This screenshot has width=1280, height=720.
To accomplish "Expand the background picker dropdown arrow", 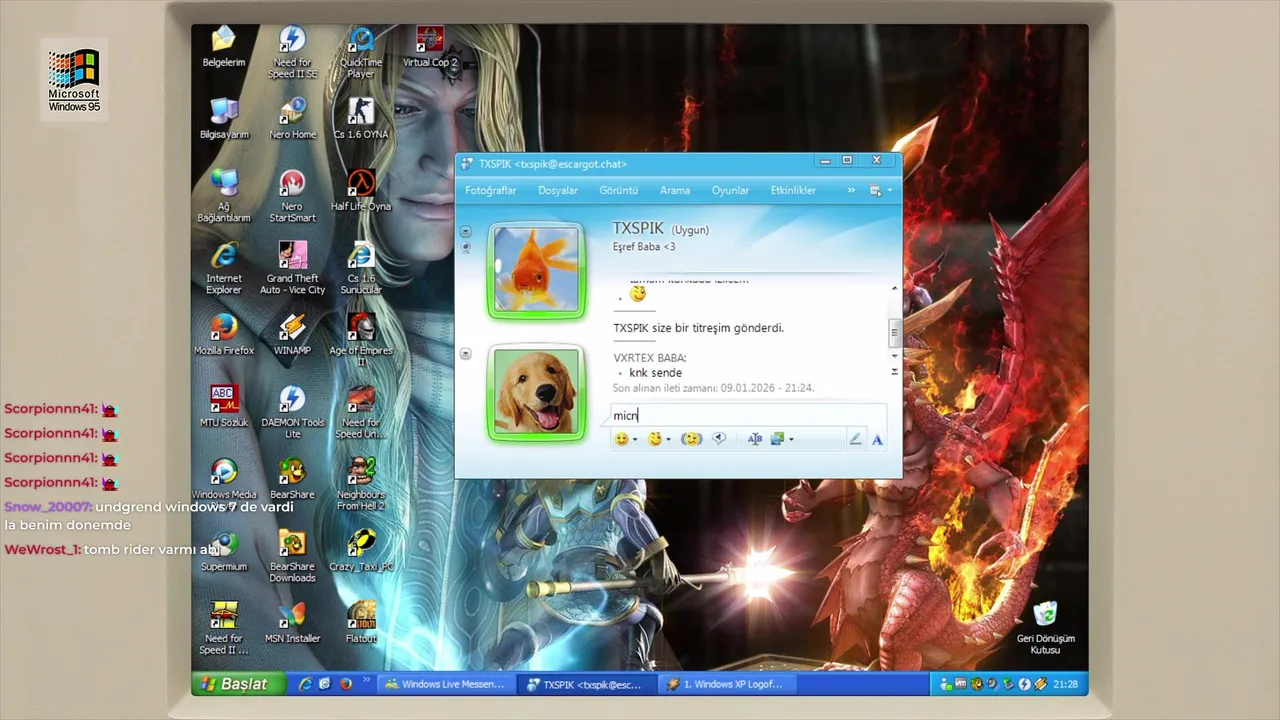I will tap(792, 440).
